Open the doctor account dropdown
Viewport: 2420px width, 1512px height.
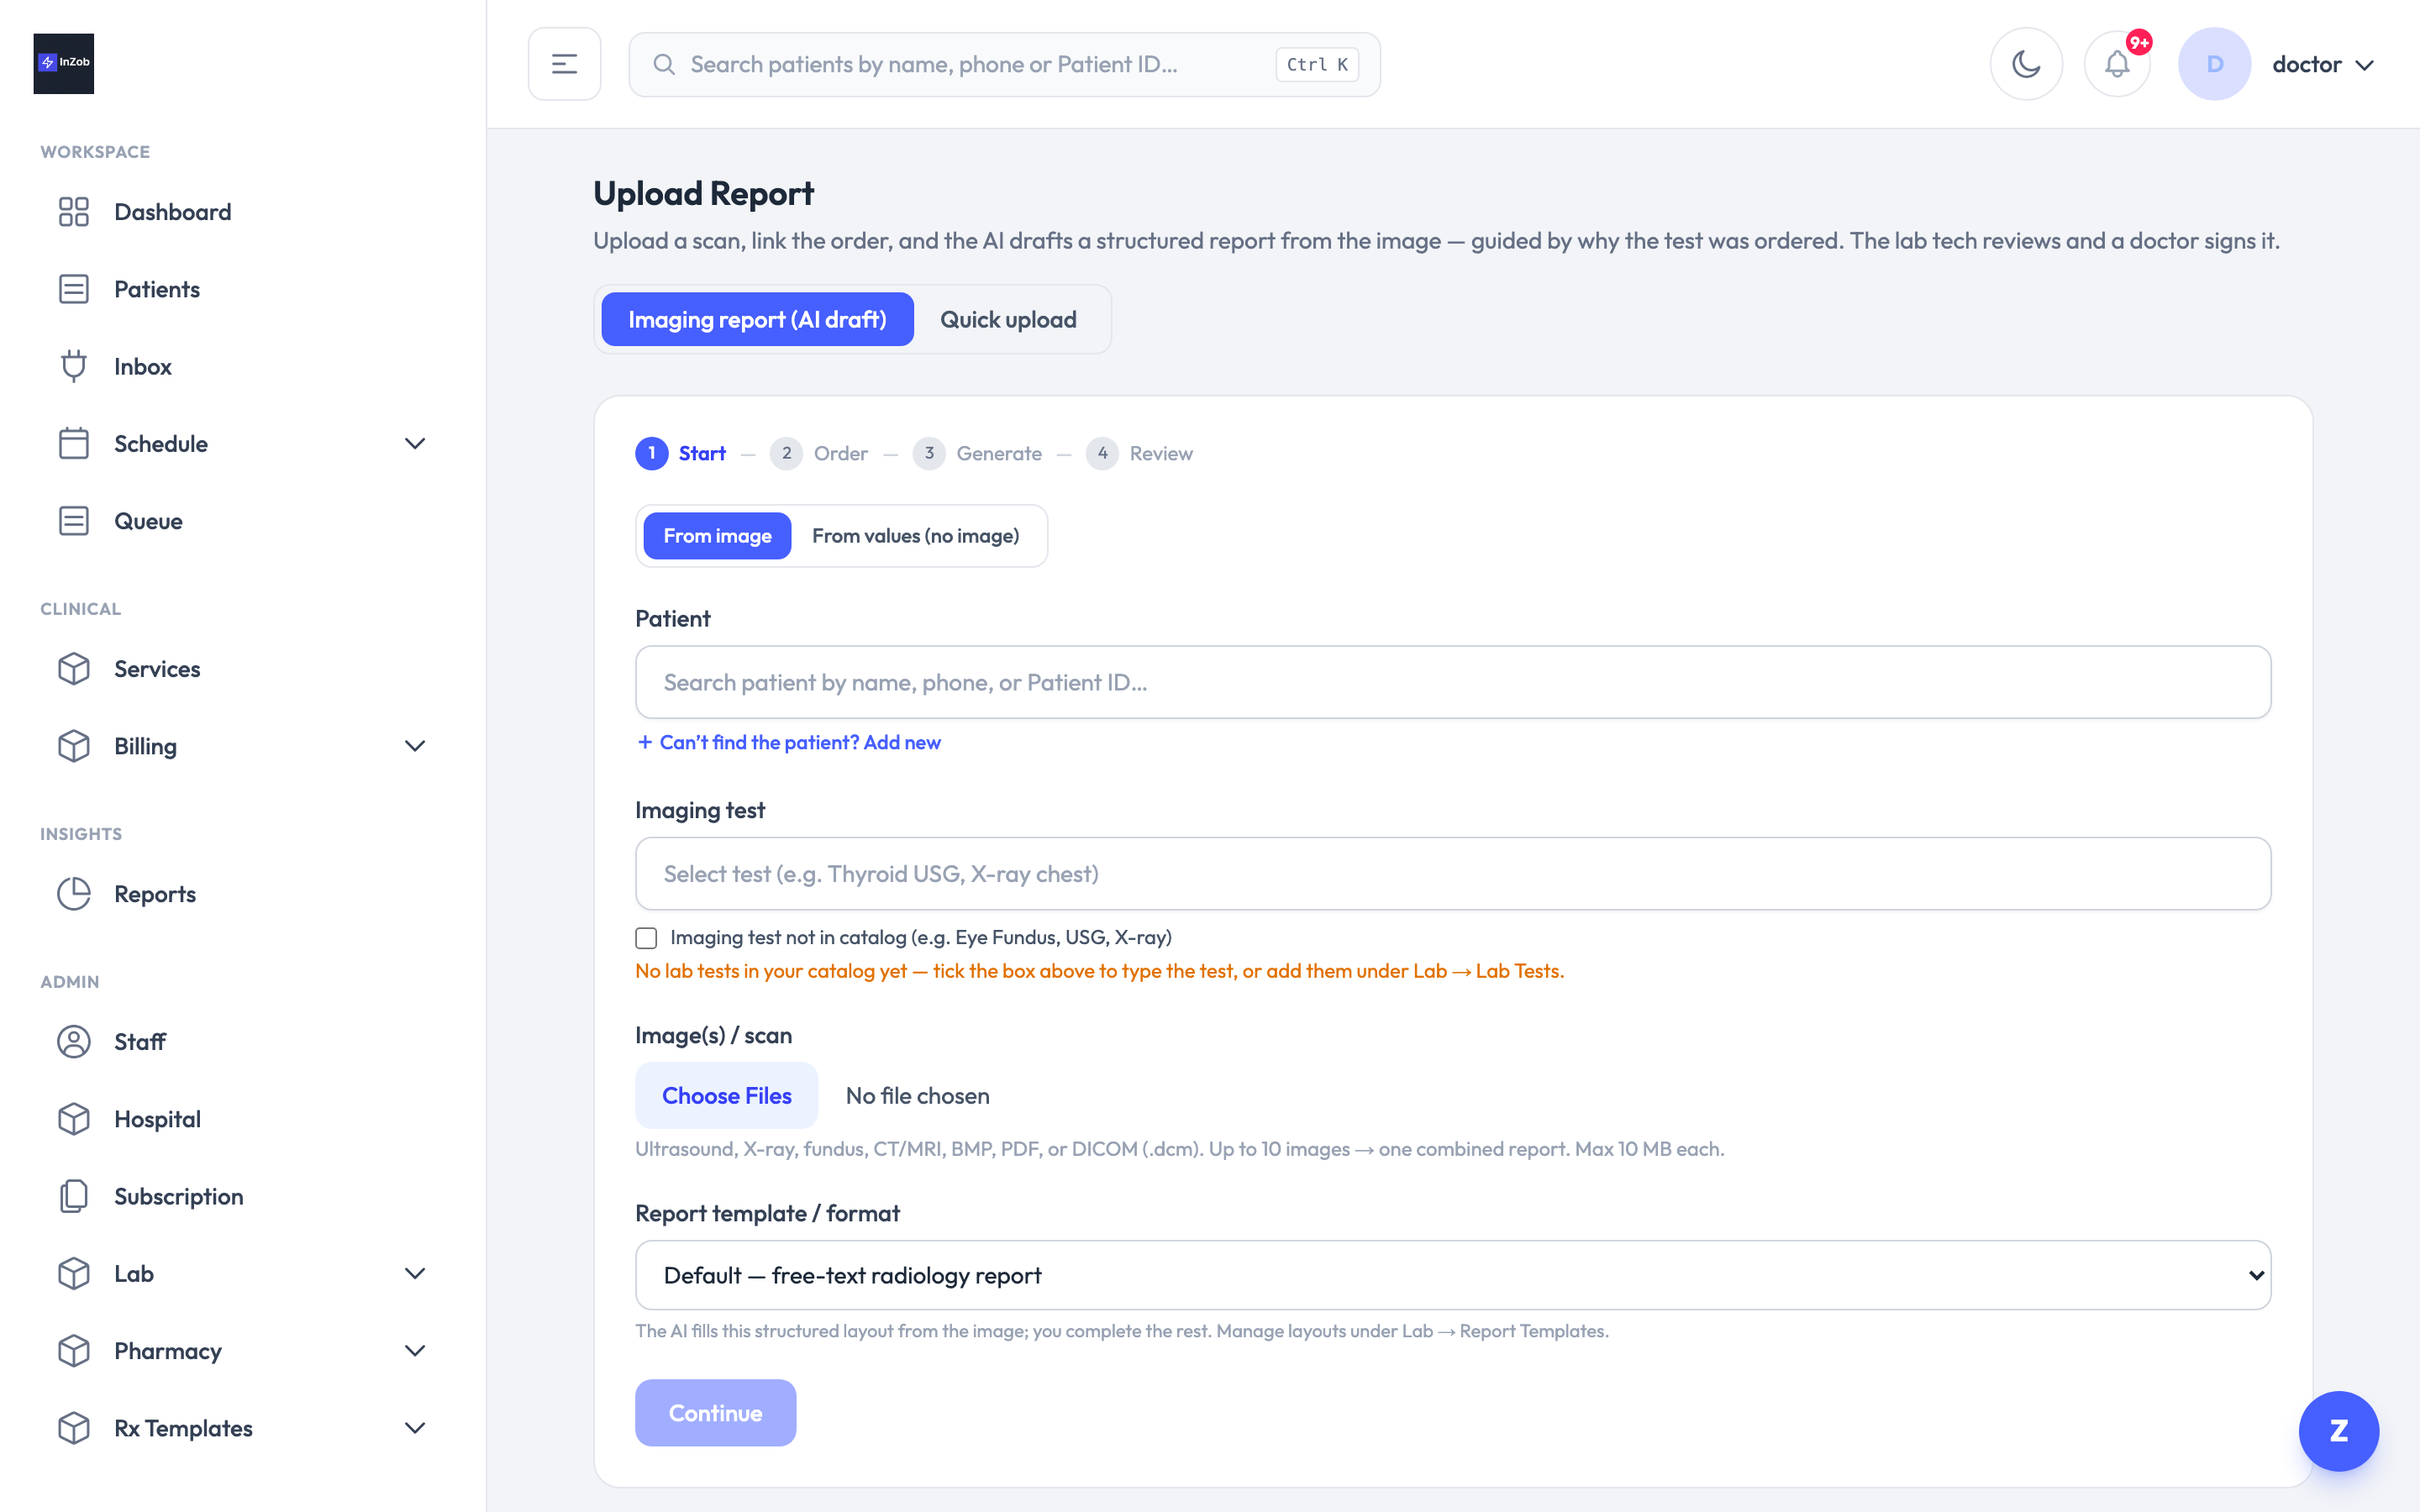click(x=2322, y=64)
